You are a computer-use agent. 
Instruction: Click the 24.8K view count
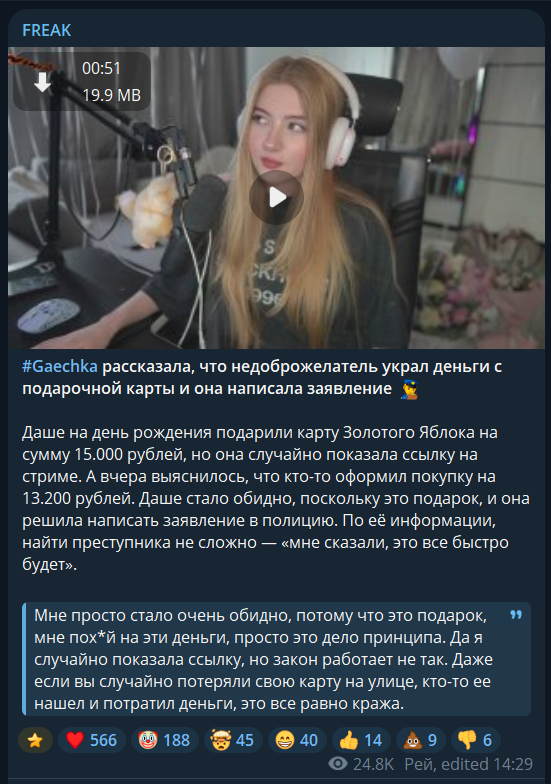(374, 764)
